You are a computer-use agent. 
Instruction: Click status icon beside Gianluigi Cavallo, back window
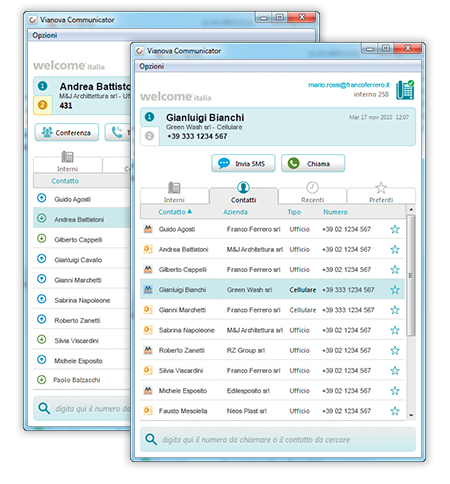coord(42,259)
